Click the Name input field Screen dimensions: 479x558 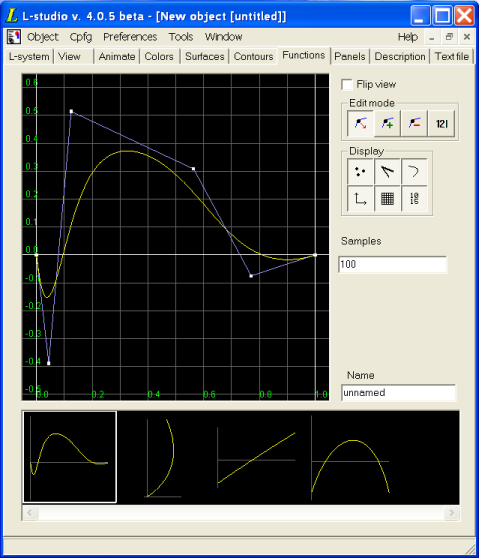click(398, 393)
